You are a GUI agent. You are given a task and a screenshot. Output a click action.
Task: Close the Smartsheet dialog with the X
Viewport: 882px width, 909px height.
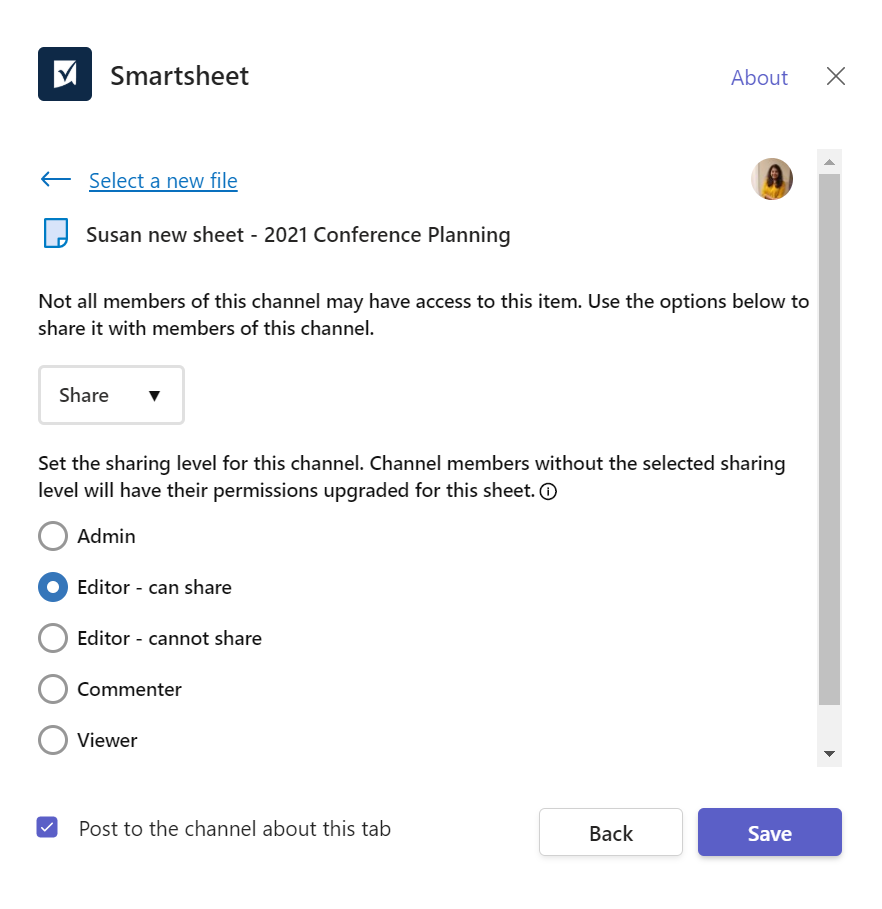click(836, 76)
